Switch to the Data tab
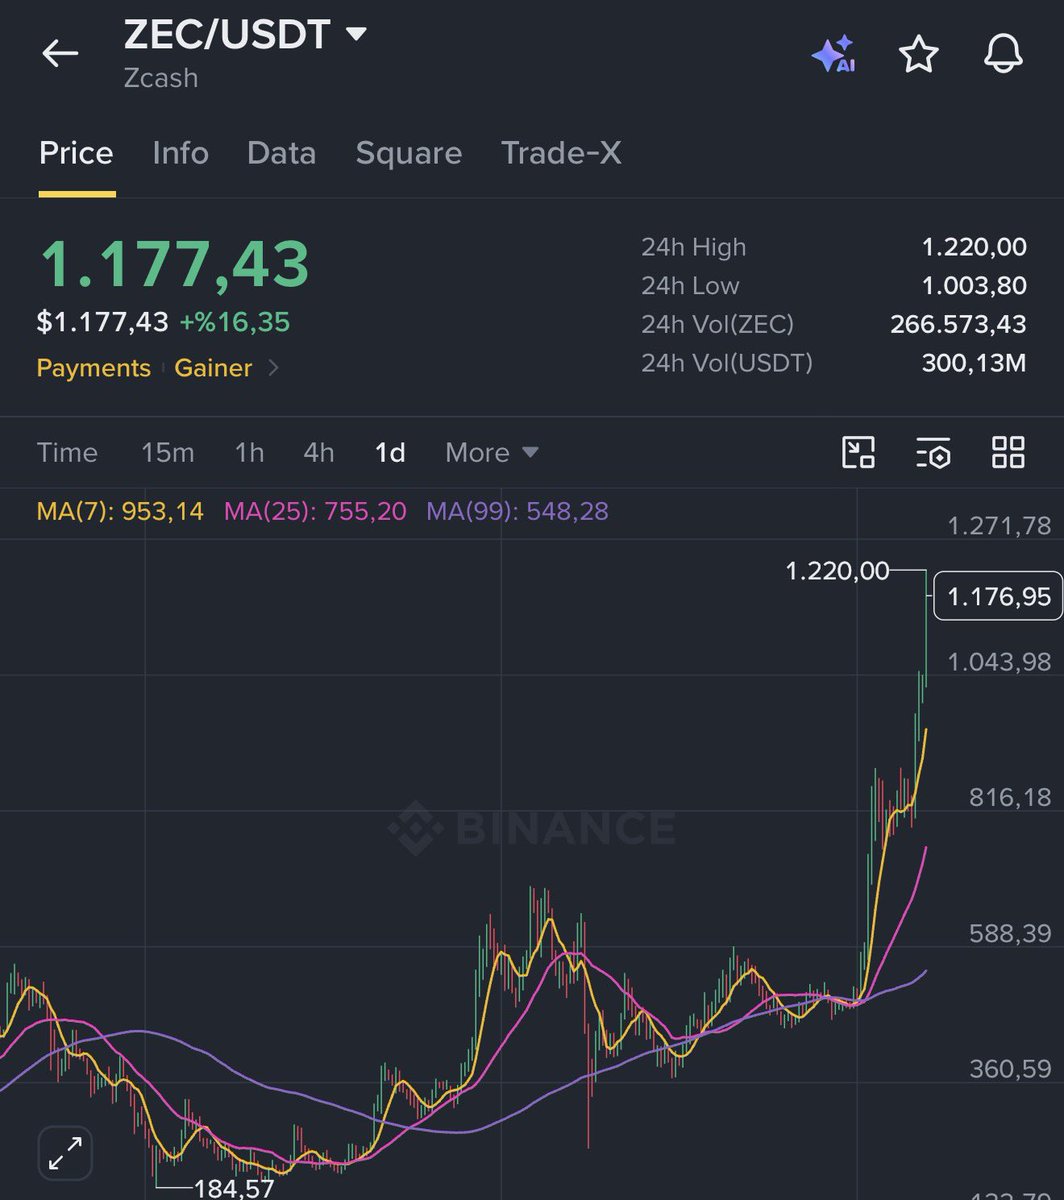1064x1200 pixels. [281, 153]
